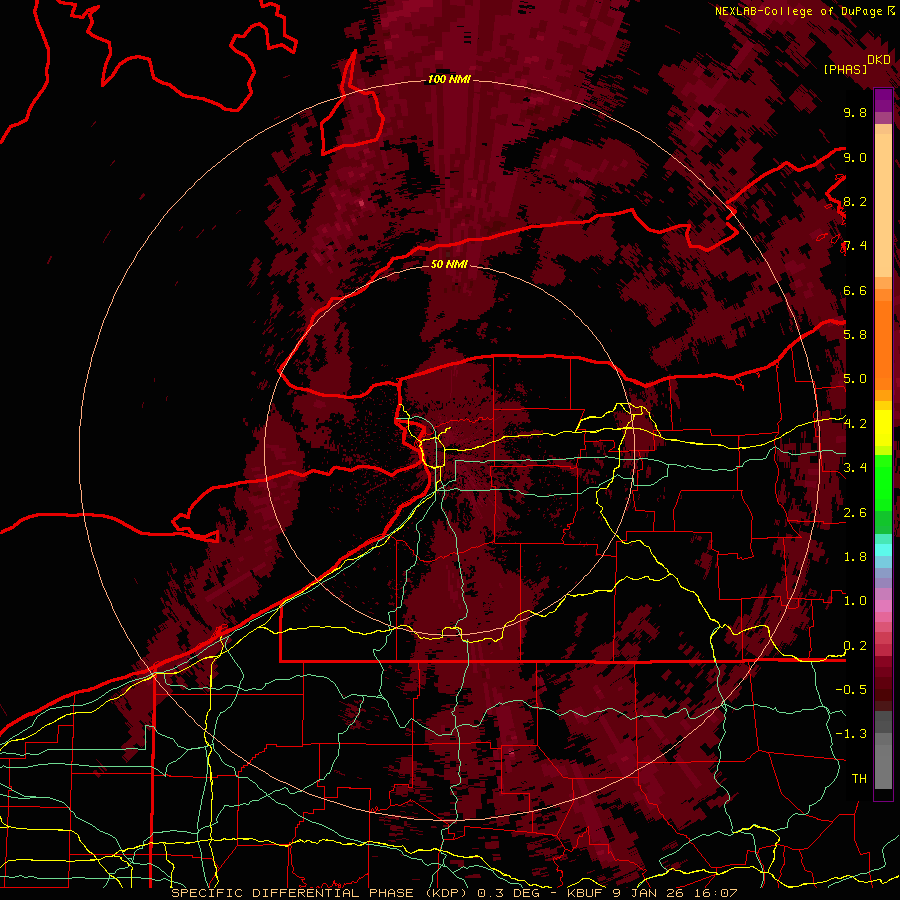900x900 pixels.
Task: Click the TH threshold label on the scale
Action: (859, 778)
